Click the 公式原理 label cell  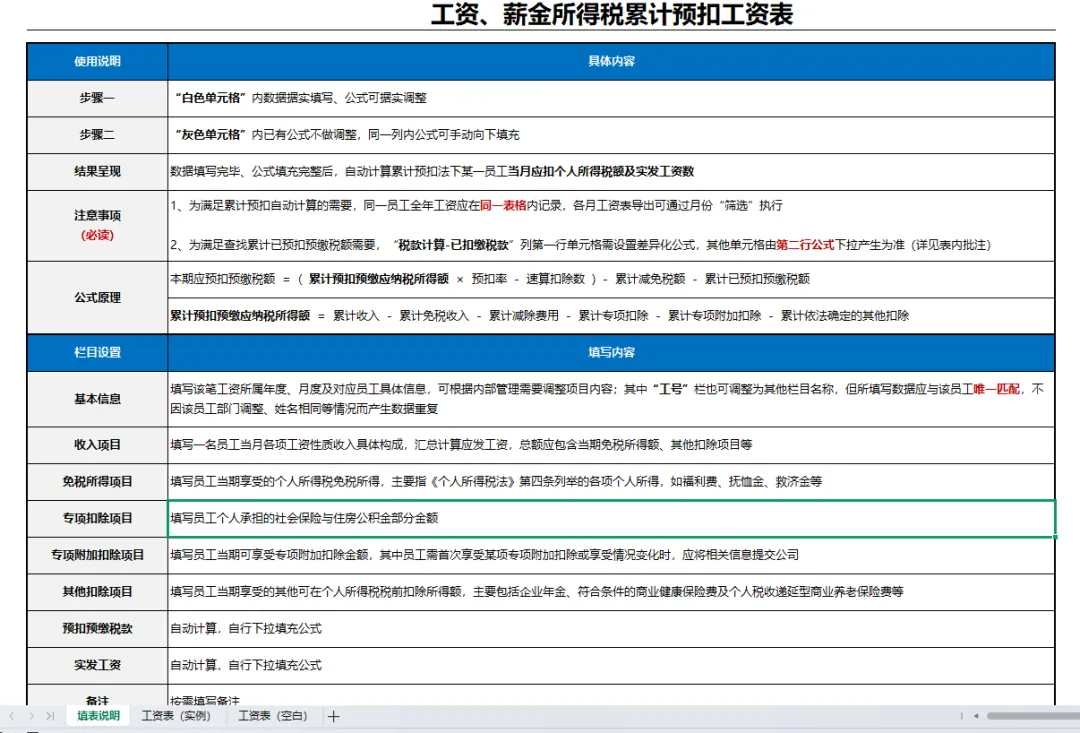[97, 298]
